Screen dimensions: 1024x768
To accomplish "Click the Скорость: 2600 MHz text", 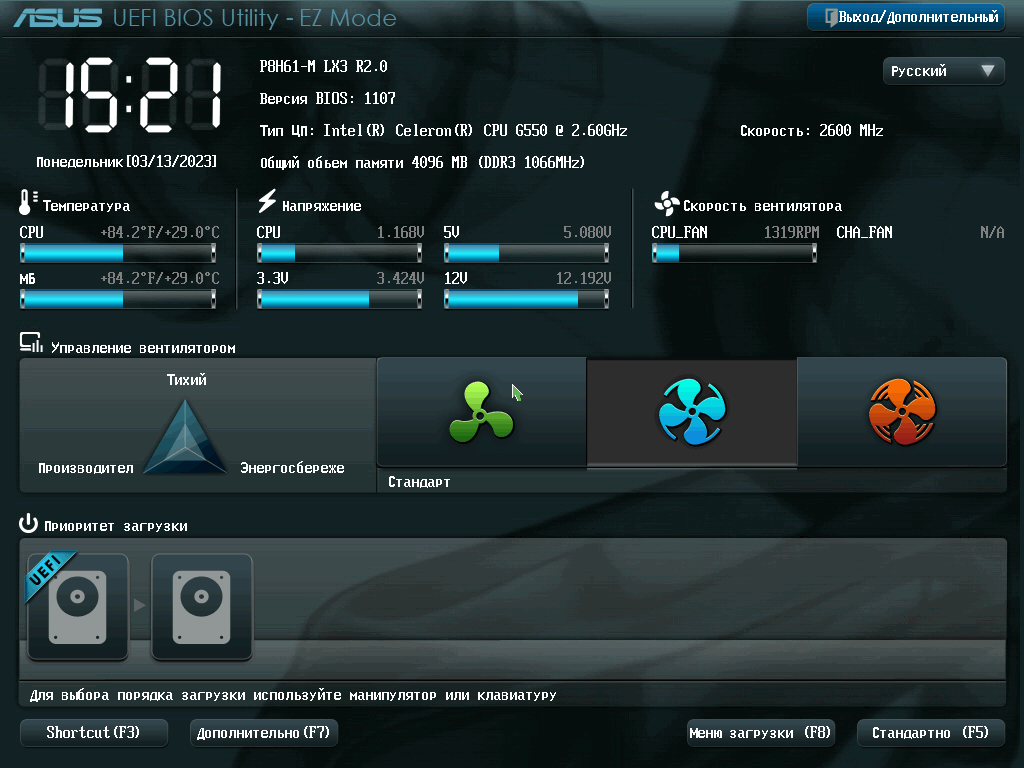I will click(x=812, y=131).
